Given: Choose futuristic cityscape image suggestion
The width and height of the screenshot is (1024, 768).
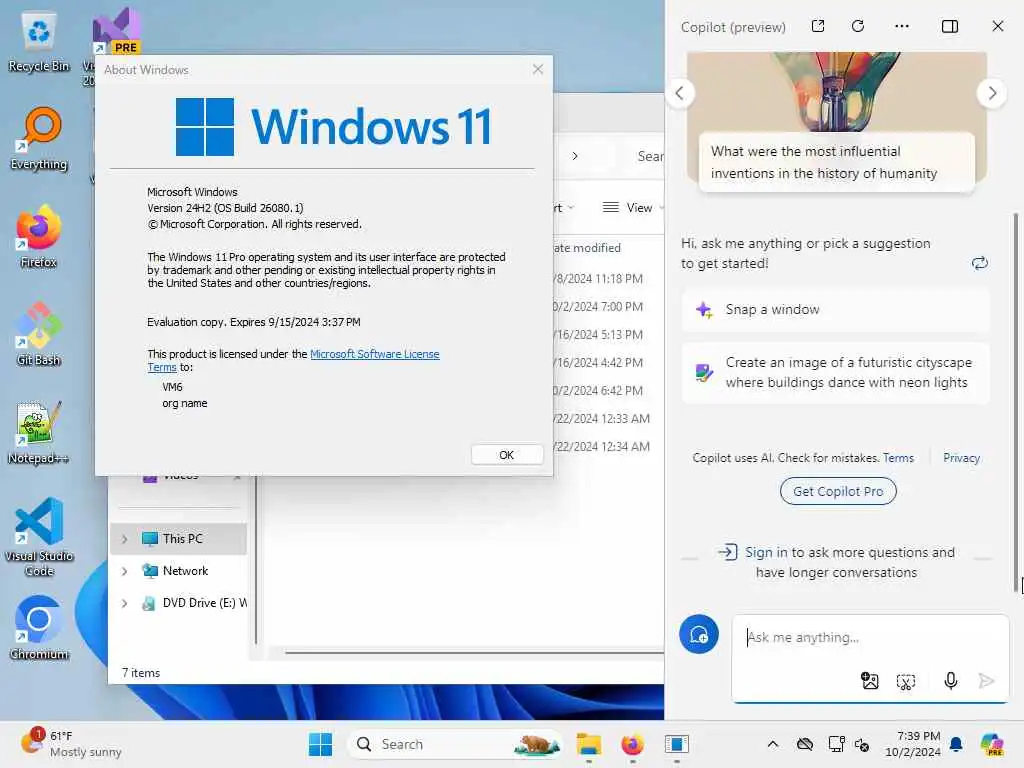Looking at the screenshot, I should coord(835,372).
